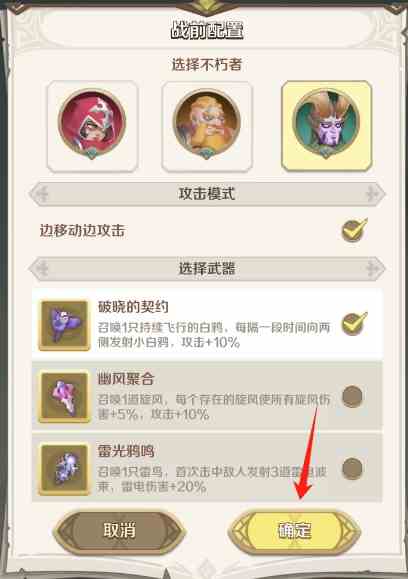Image resolution: width=408 pixels, height=579 pixels.
Task: Click the 选择武器 section header
Action: (x=207, y=268)
